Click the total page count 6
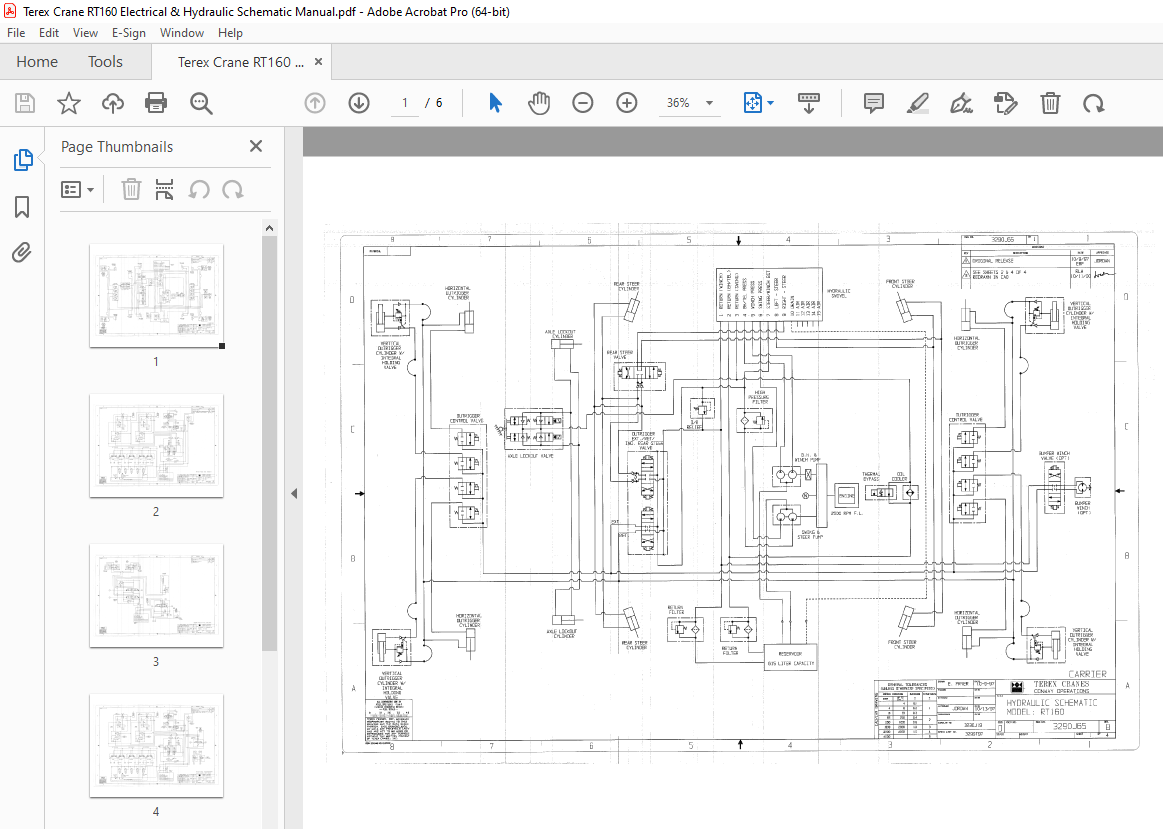Image resolution: width=1163 pixels, height=829 pixels. tap(439, 103)
